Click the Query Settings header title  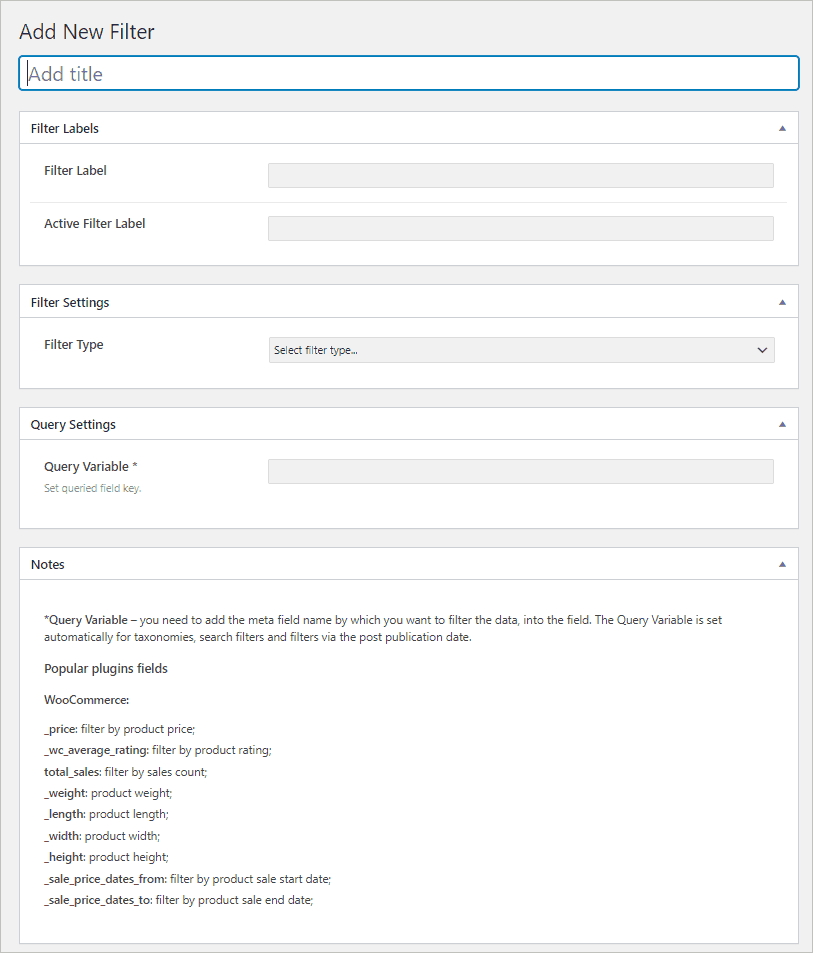pyautogui.click(x=73, y=424)
